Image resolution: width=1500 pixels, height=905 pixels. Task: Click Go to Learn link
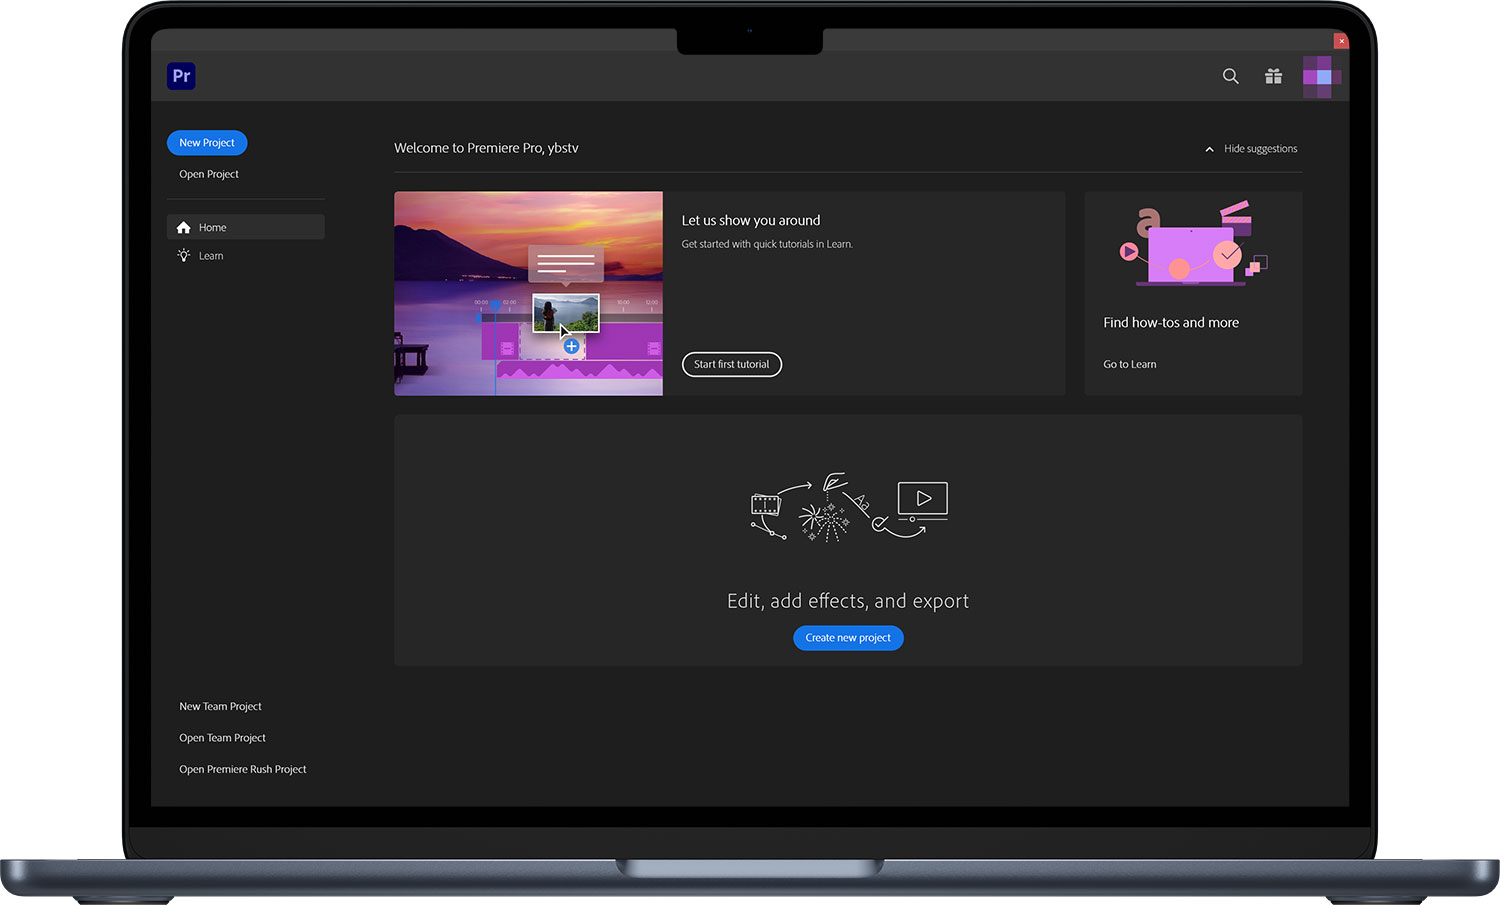point(1130,364)
